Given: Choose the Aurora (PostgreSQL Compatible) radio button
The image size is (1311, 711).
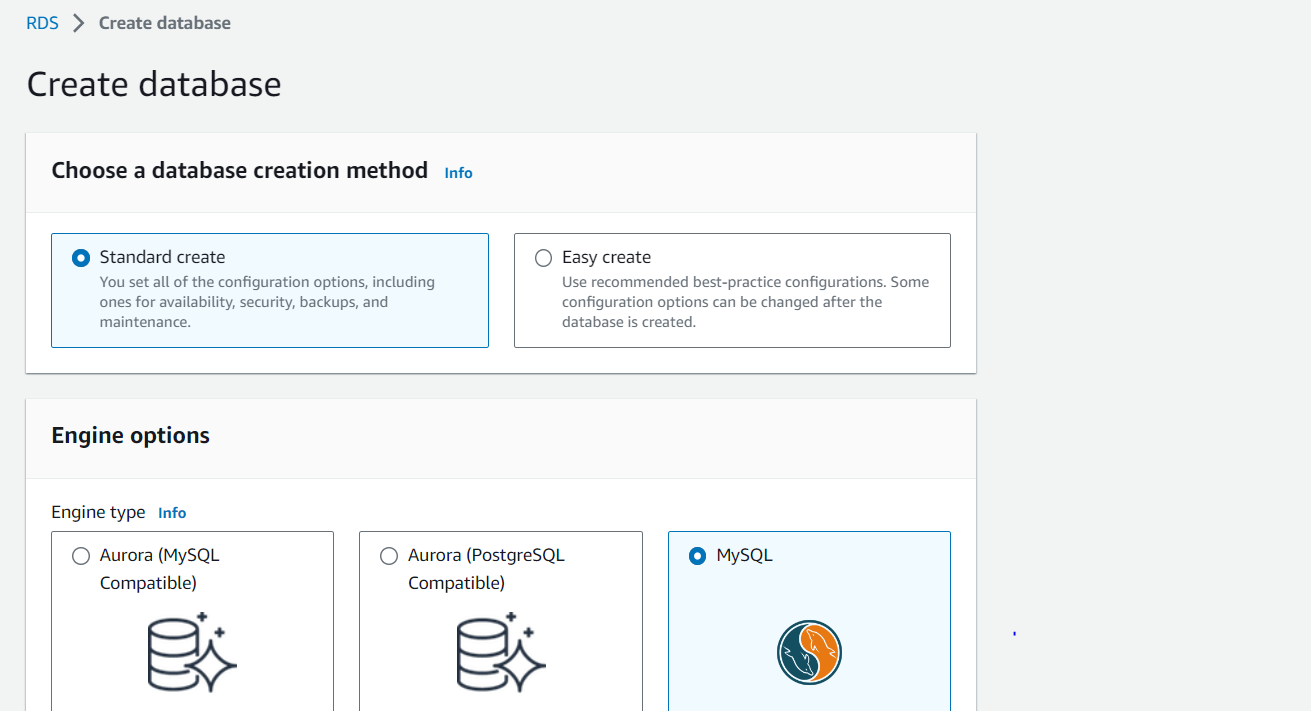Looking at the screenshot, I should click(x=389, y=556).
